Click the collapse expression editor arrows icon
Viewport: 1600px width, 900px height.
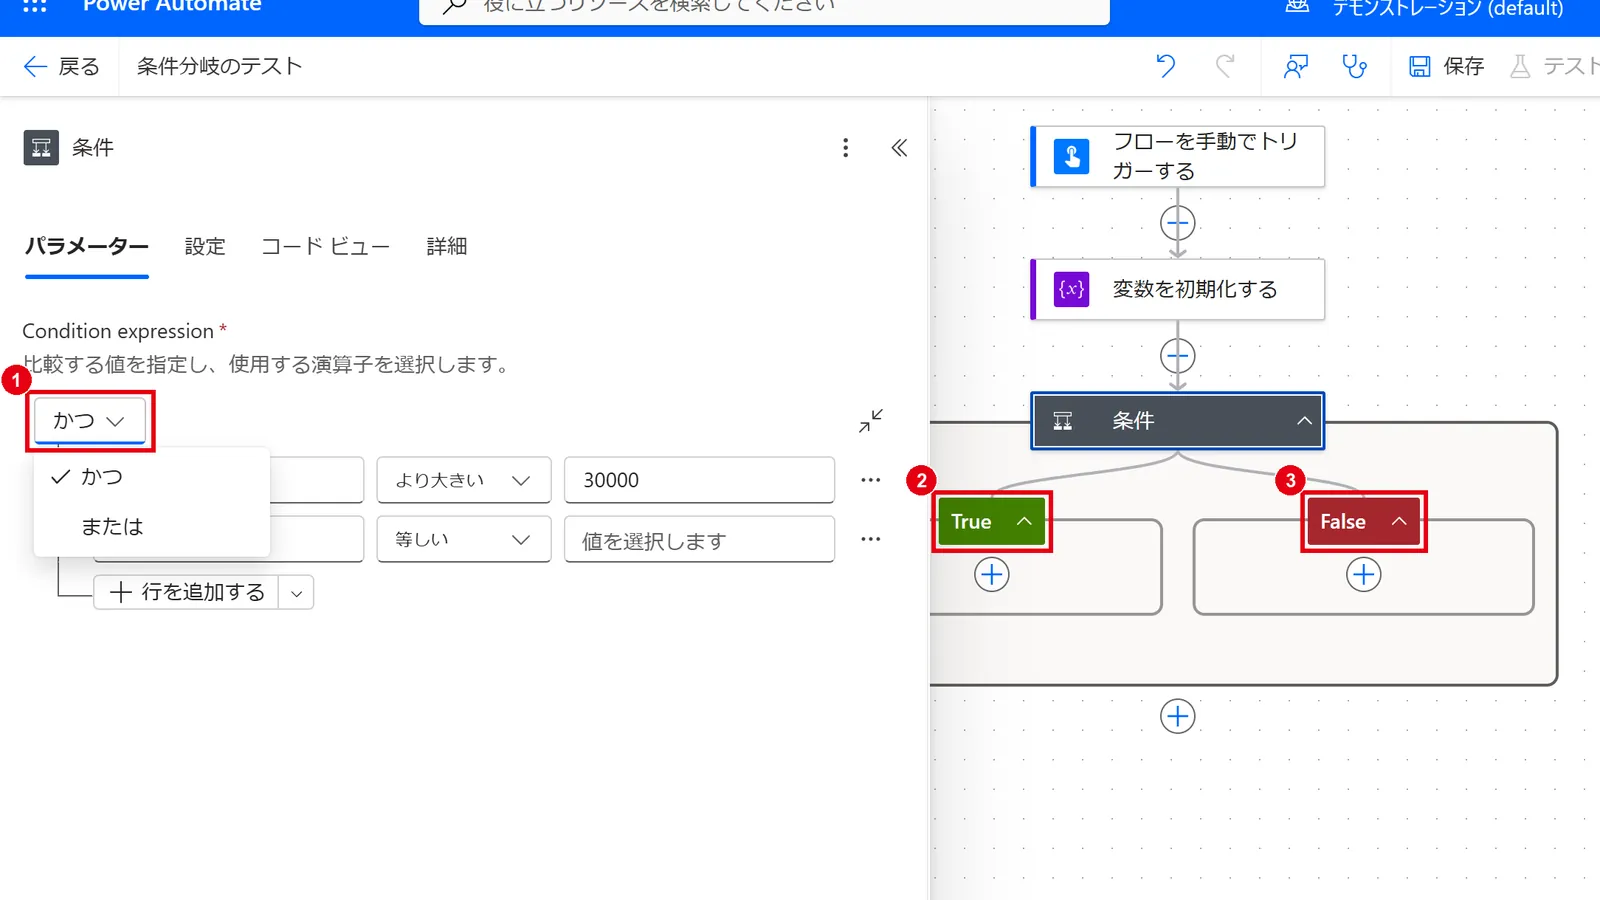(871, 421)
